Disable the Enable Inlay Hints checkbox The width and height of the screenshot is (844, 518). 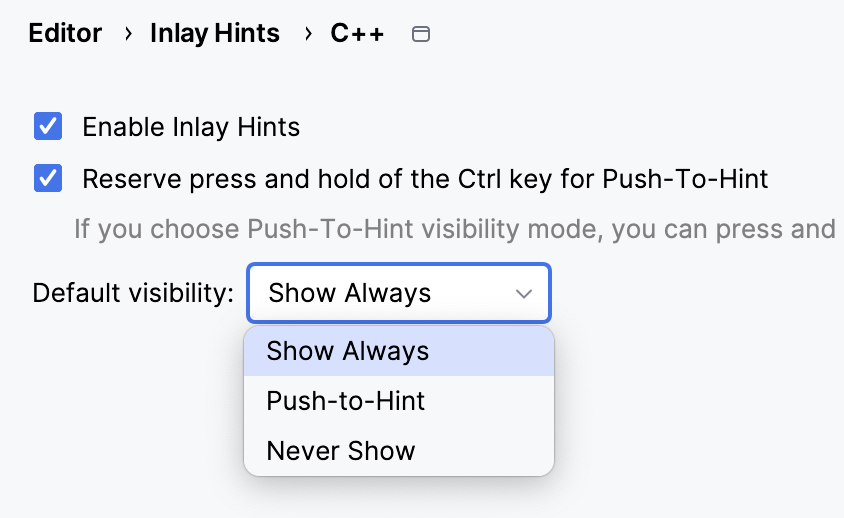[48, 127]
